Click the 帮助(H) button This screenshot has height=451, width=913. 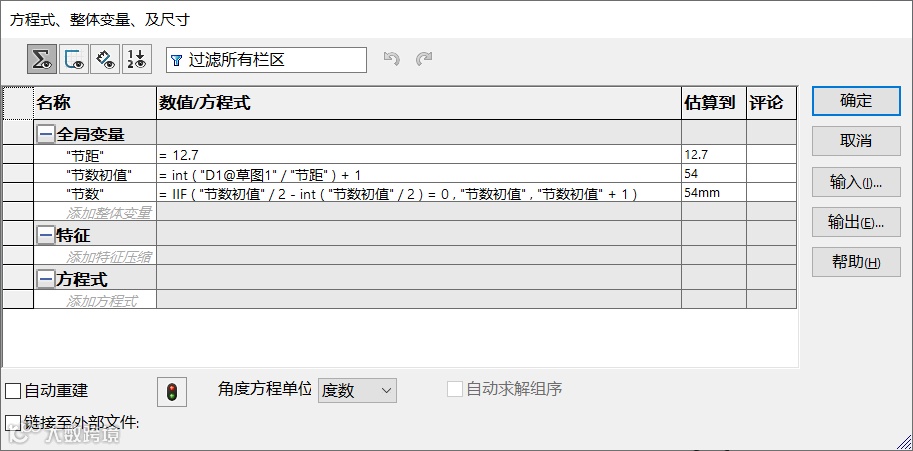(856, 262)
